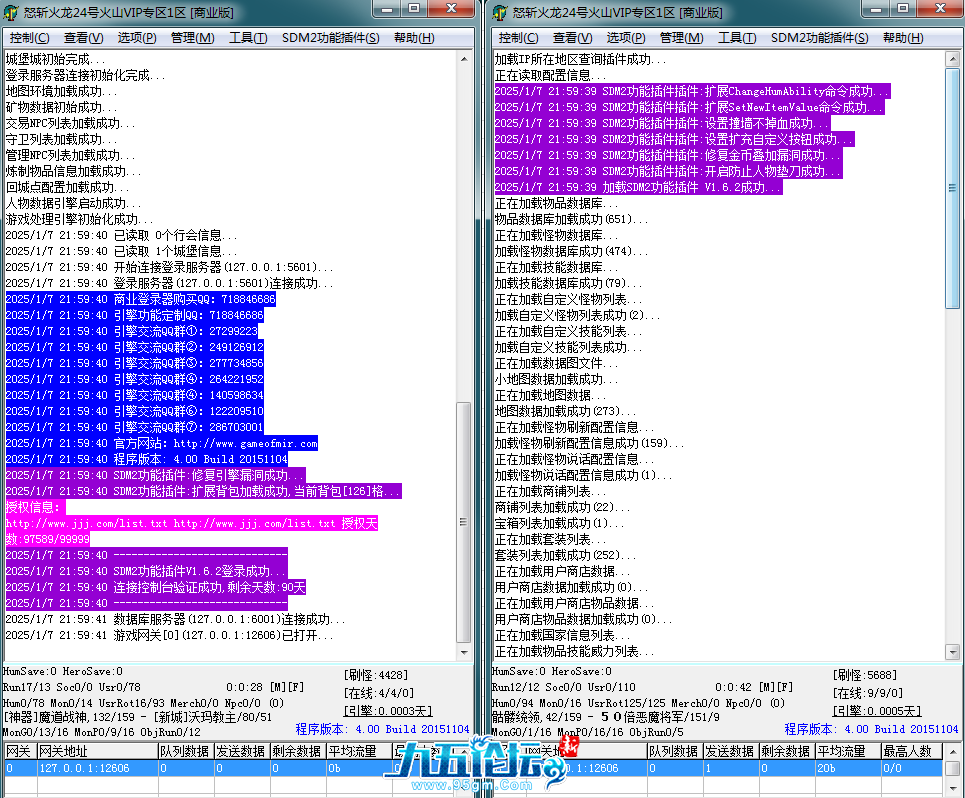Open the 控制(C) menu in left window
This screenshot has width=965, height=798.
point(29,38)
